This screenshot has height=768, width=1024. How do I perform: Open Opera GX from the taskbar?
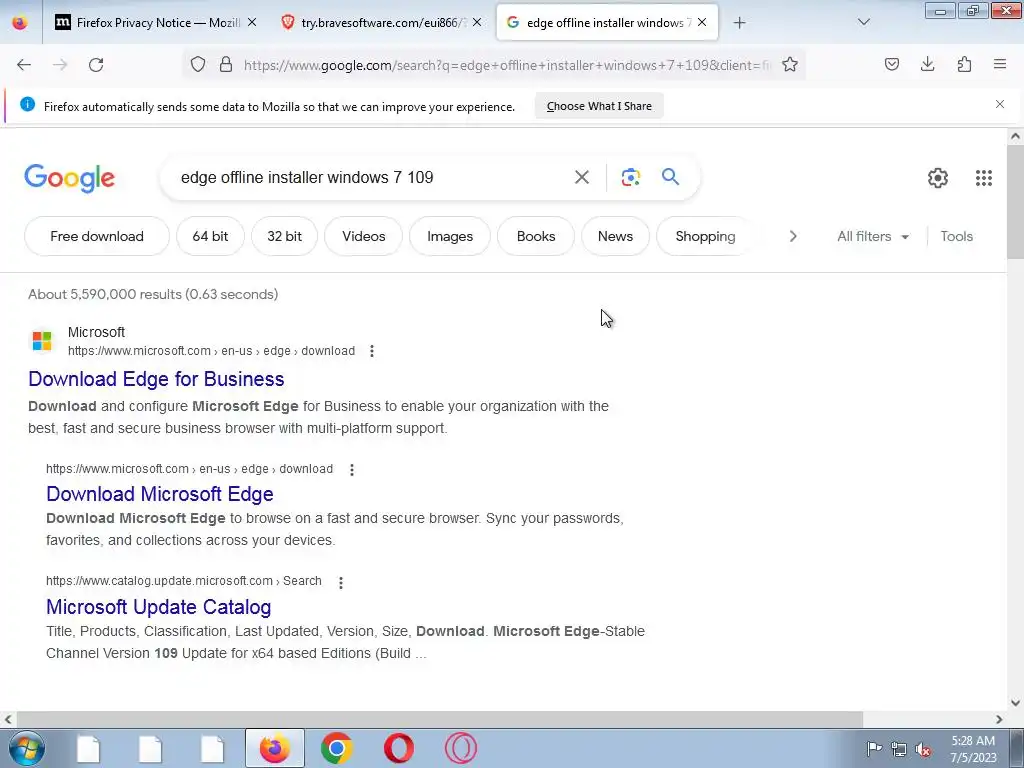point(460,748)
